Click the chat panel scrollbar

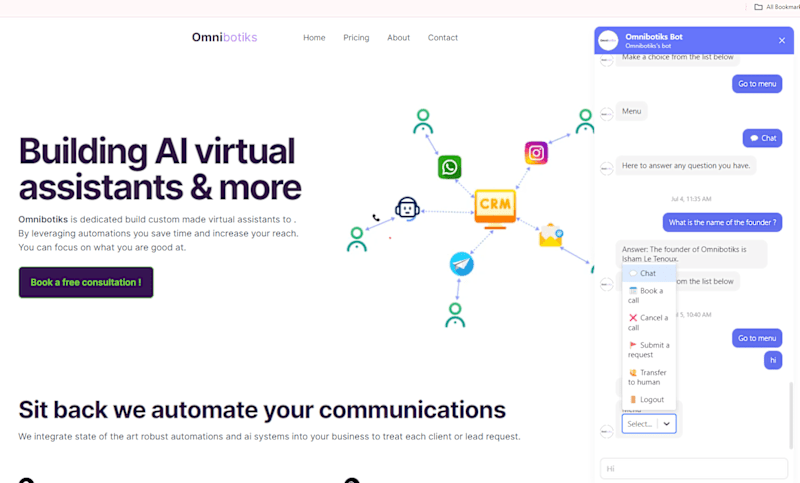point(791,415)
